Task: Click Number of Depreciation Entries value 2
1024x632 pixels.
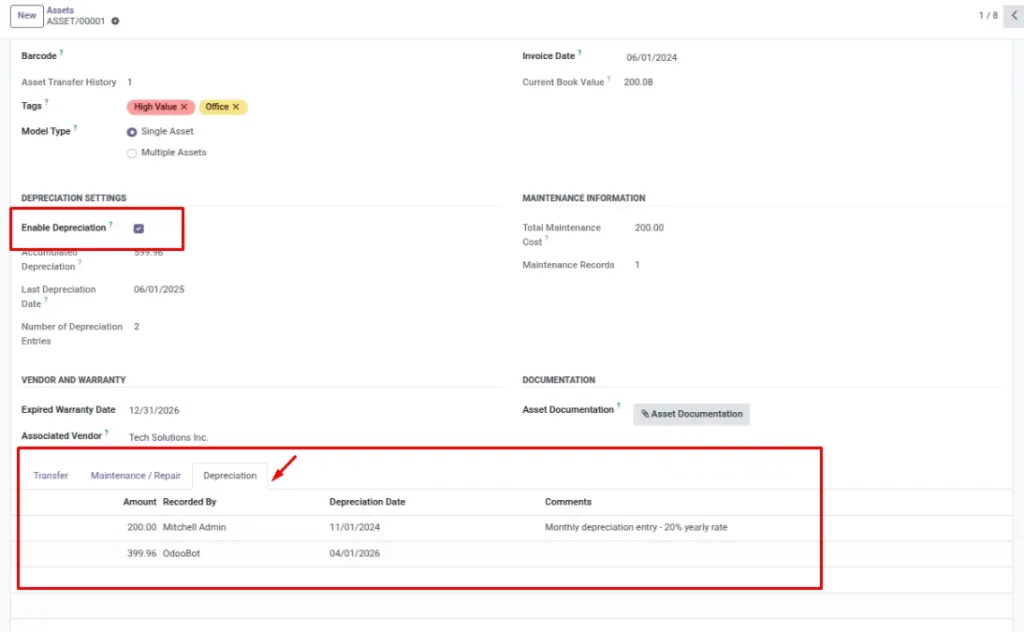Action: (136, 326)
